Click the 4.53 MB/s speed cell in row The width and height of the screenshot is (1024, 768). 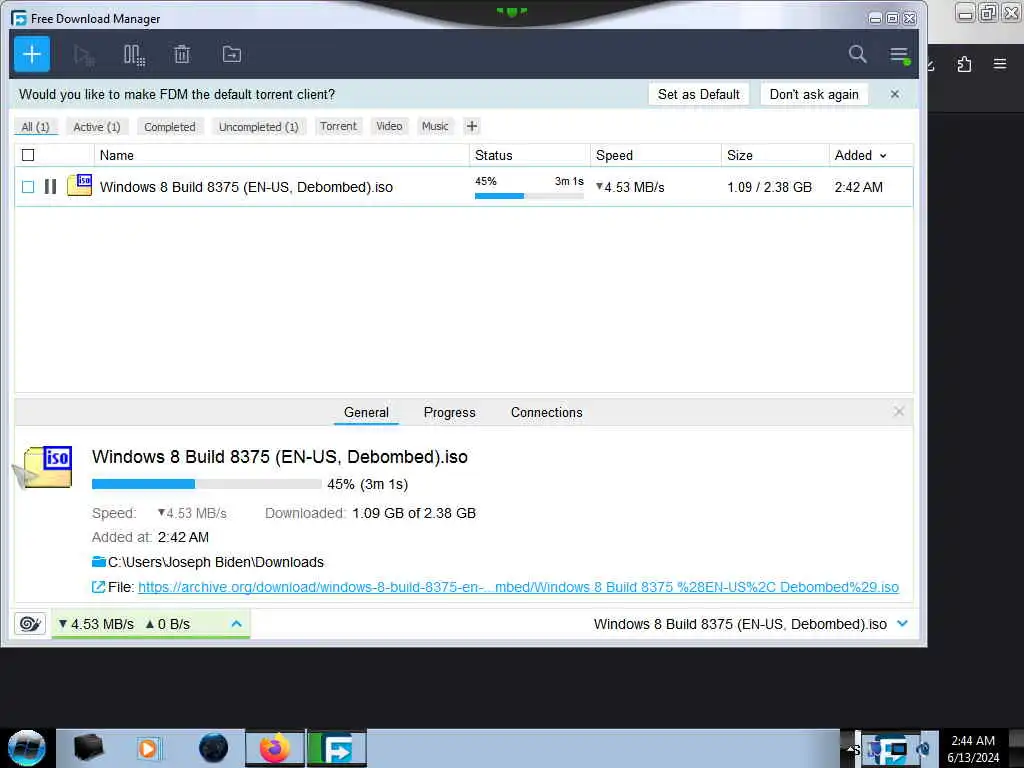(x=630, y=187)
